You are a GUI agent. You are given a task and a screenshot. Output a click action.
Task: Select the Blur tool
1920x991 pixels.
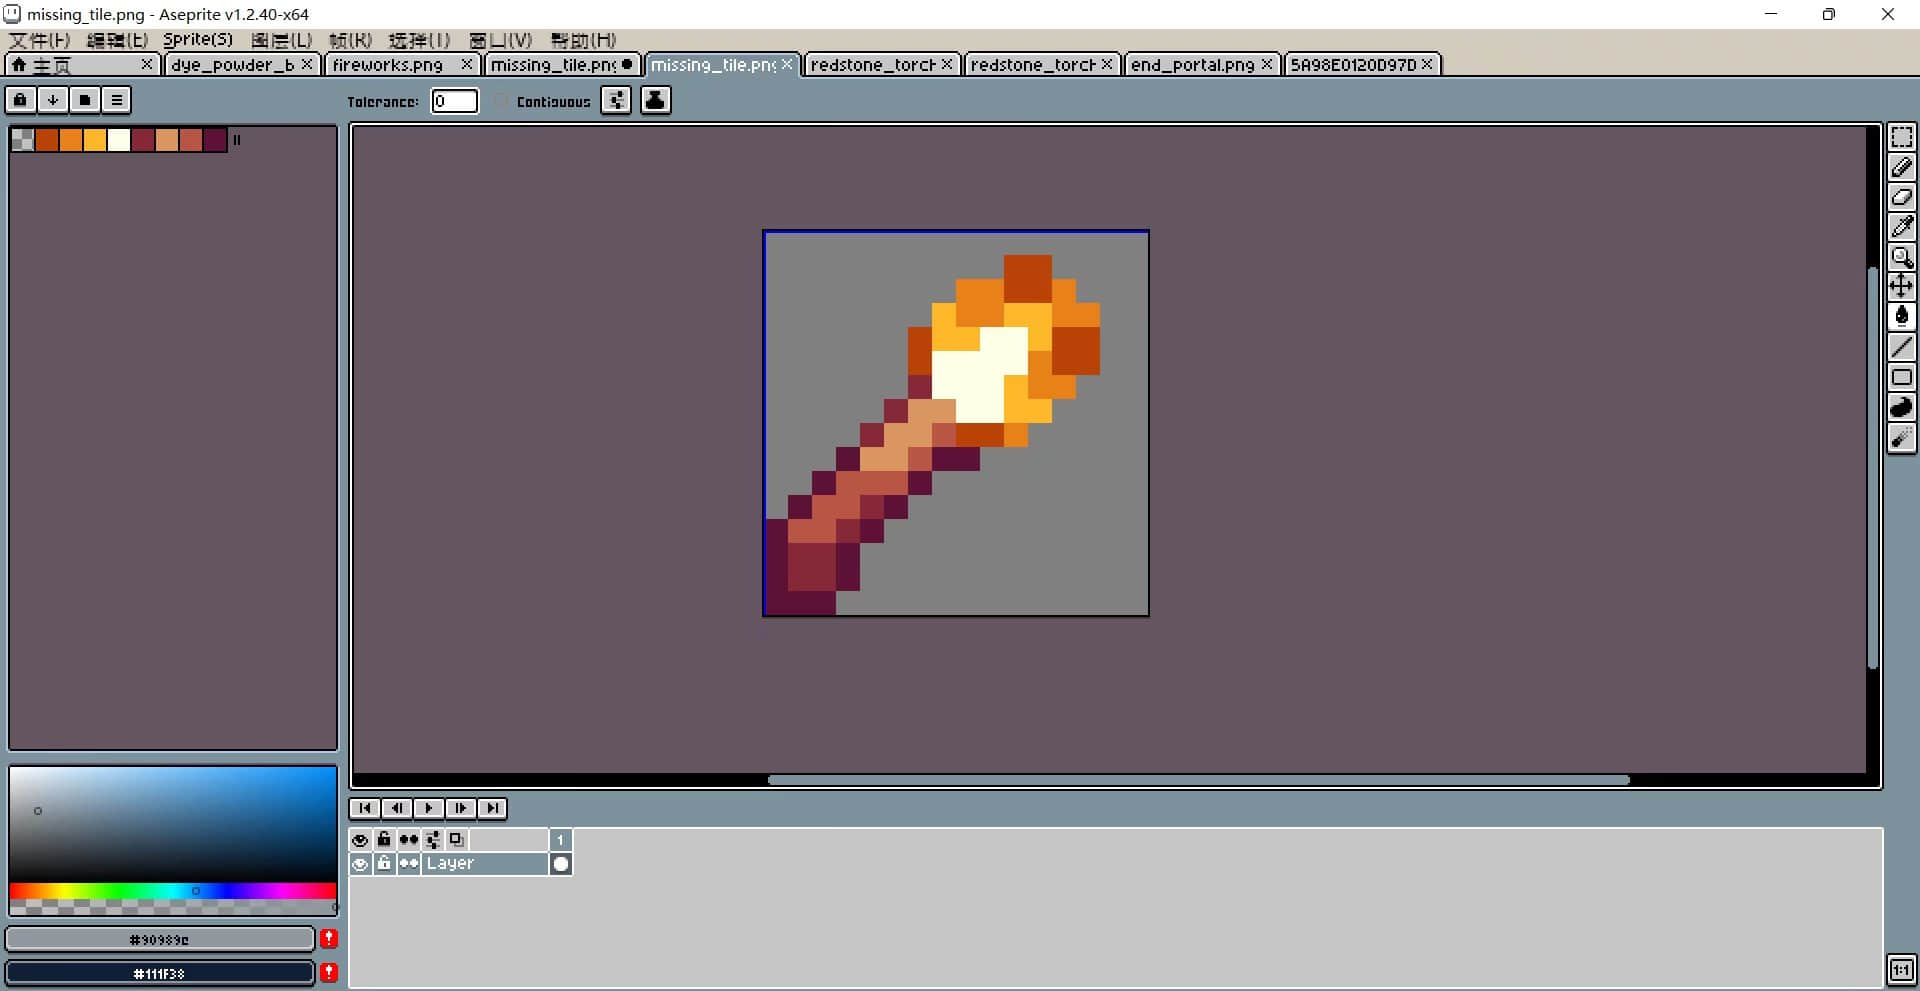[x=1901, y=437]
